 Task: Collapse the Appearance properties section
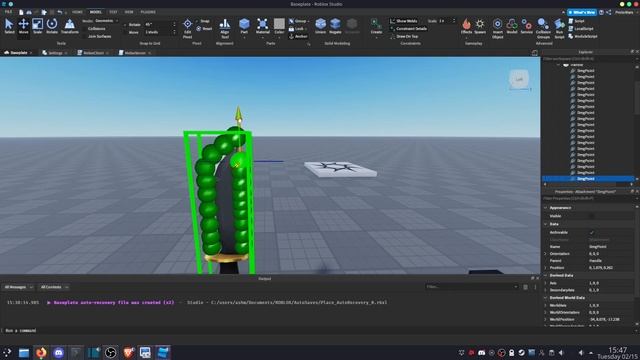pos(546,208)
